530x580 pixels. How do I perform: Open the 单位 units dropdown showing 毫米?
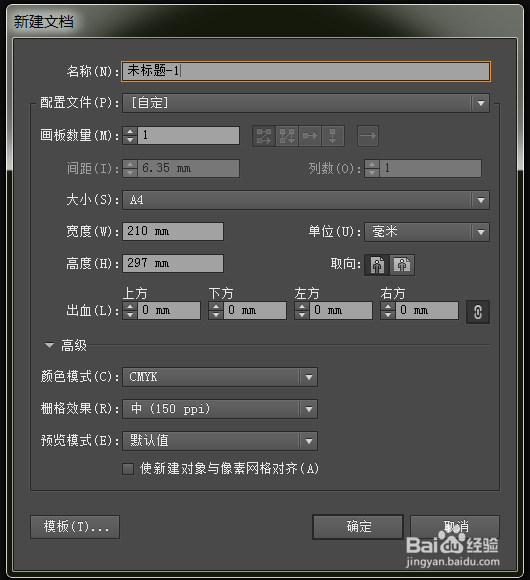(427, 232)
